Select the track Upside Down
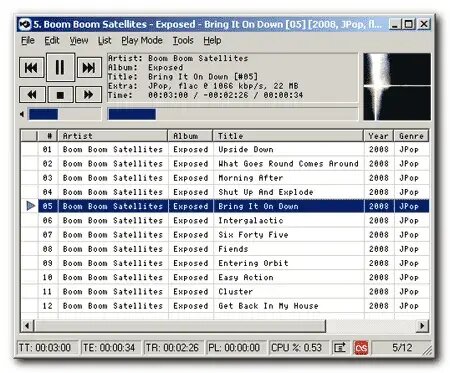This screenshot has width=450, height=373. [x=225, y=149]
